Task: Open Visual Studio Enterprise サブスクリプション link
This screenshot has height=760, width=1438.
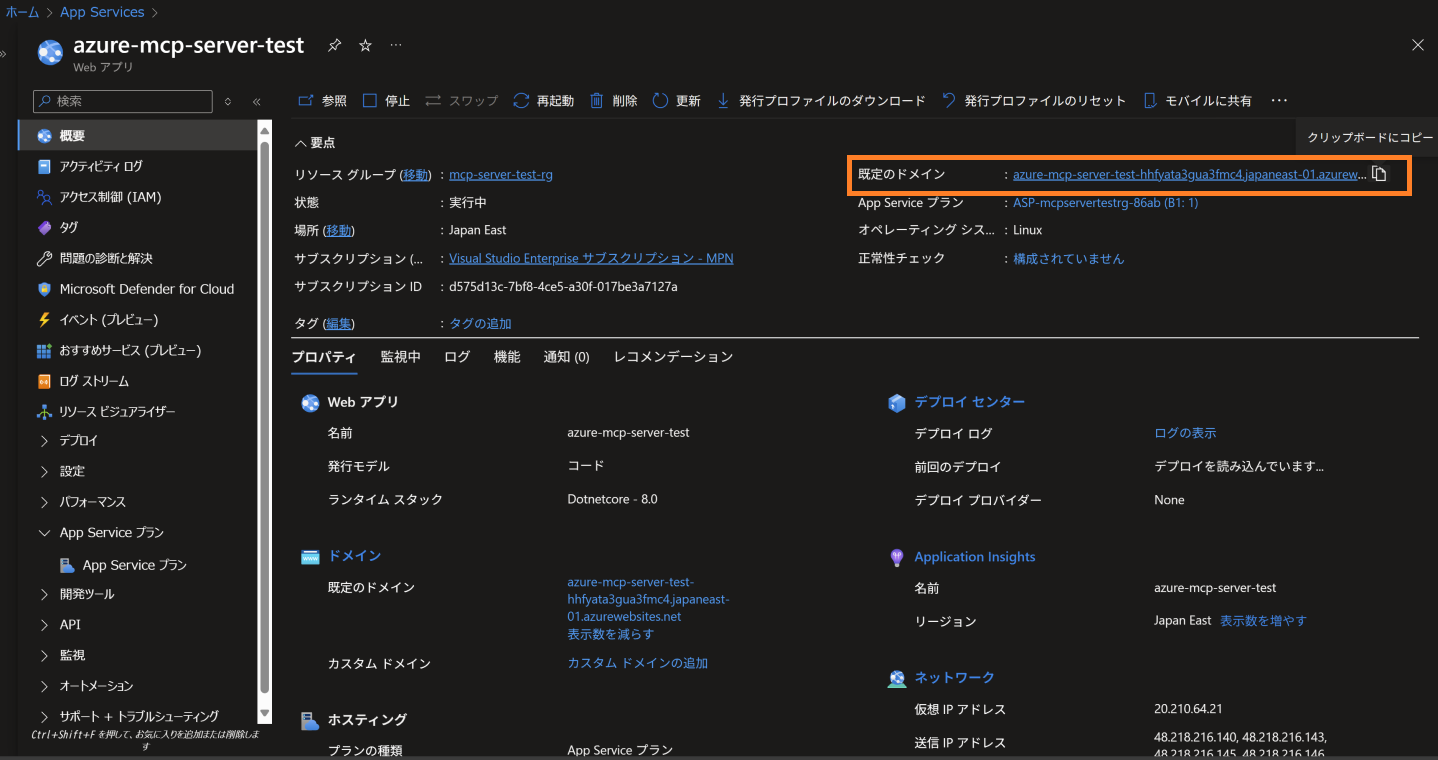Action: pyautogui.click(x=591, y=258)
